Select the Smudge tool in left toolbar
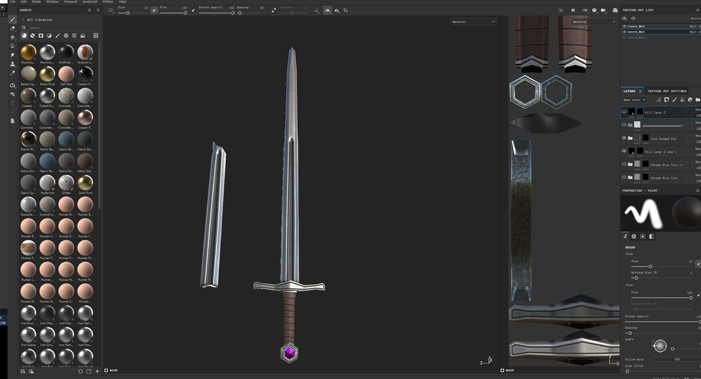701x379 pixels. [13, 55]
